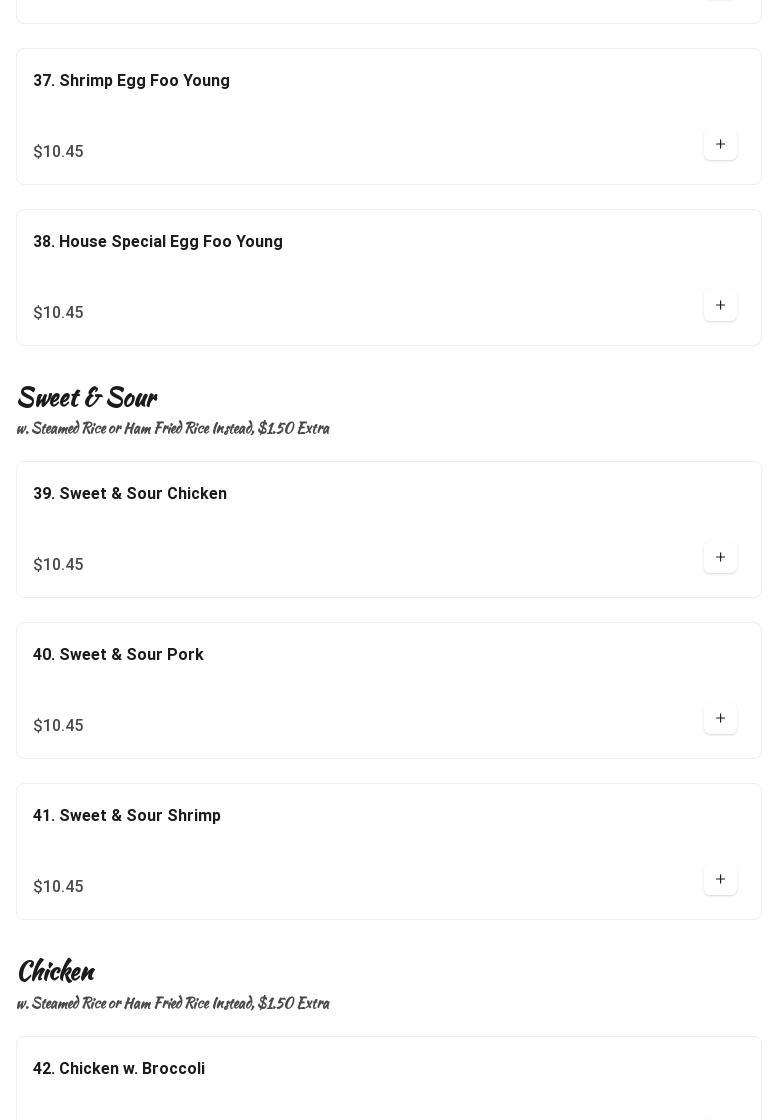
Task: Select 42. Chicken w. Broccoli menu item
Action: click(119, 1069)
